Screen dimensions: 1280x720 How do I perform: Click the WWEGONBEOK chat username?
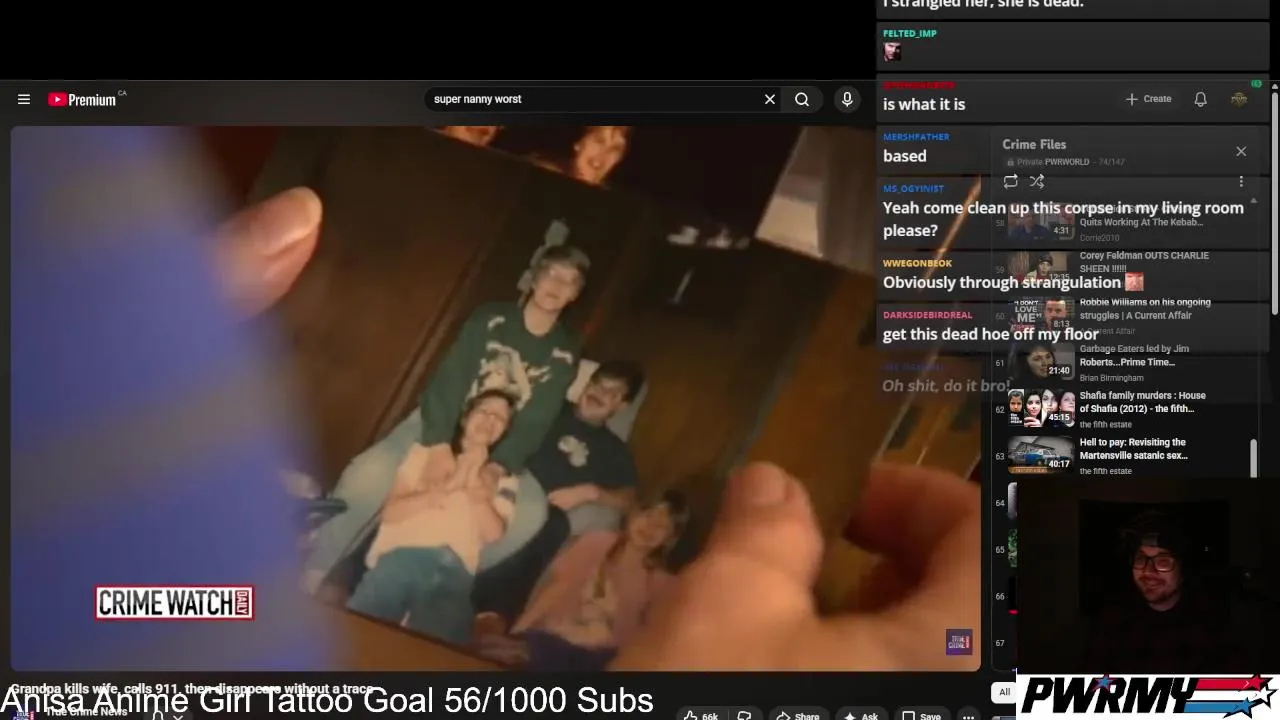pyautogui.click(x=917, y=263)
